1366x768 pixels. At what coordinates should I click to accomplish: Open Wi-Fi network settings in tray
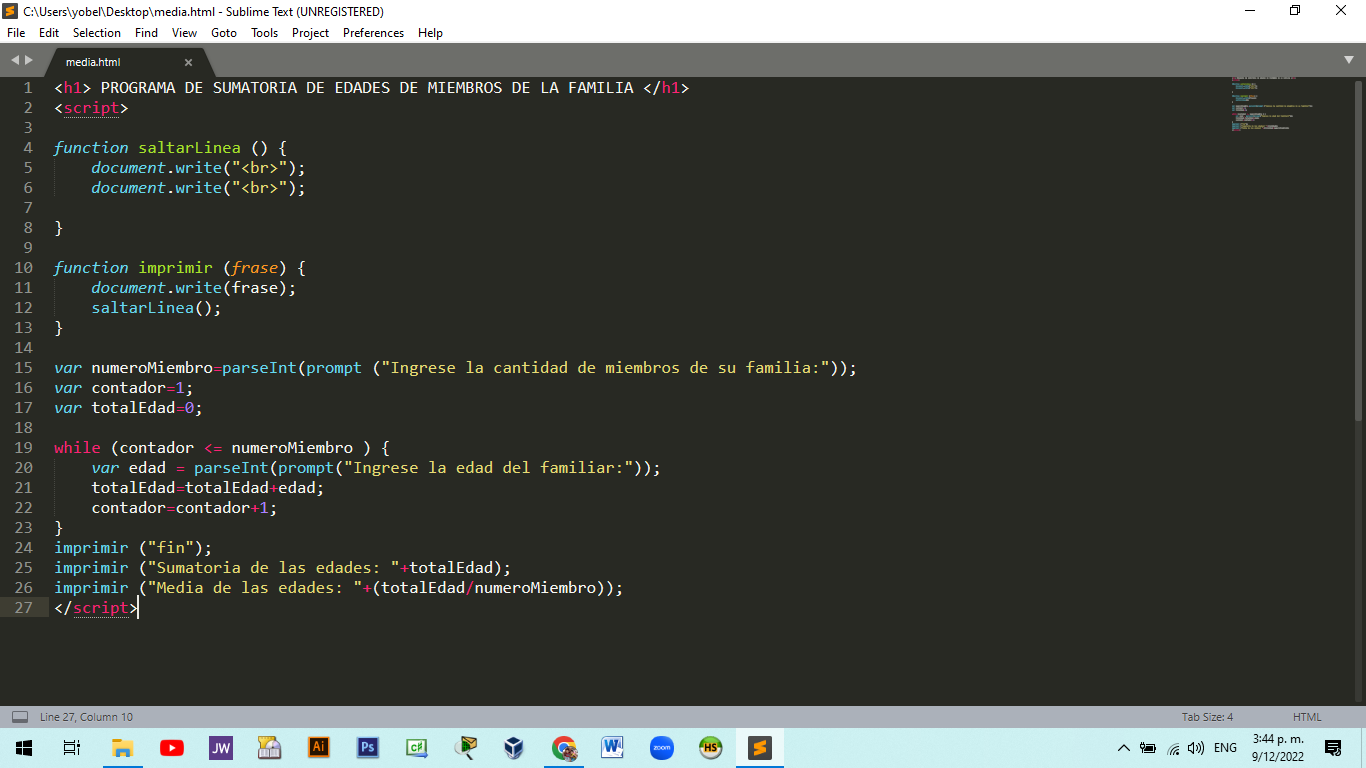[1173, 748]
